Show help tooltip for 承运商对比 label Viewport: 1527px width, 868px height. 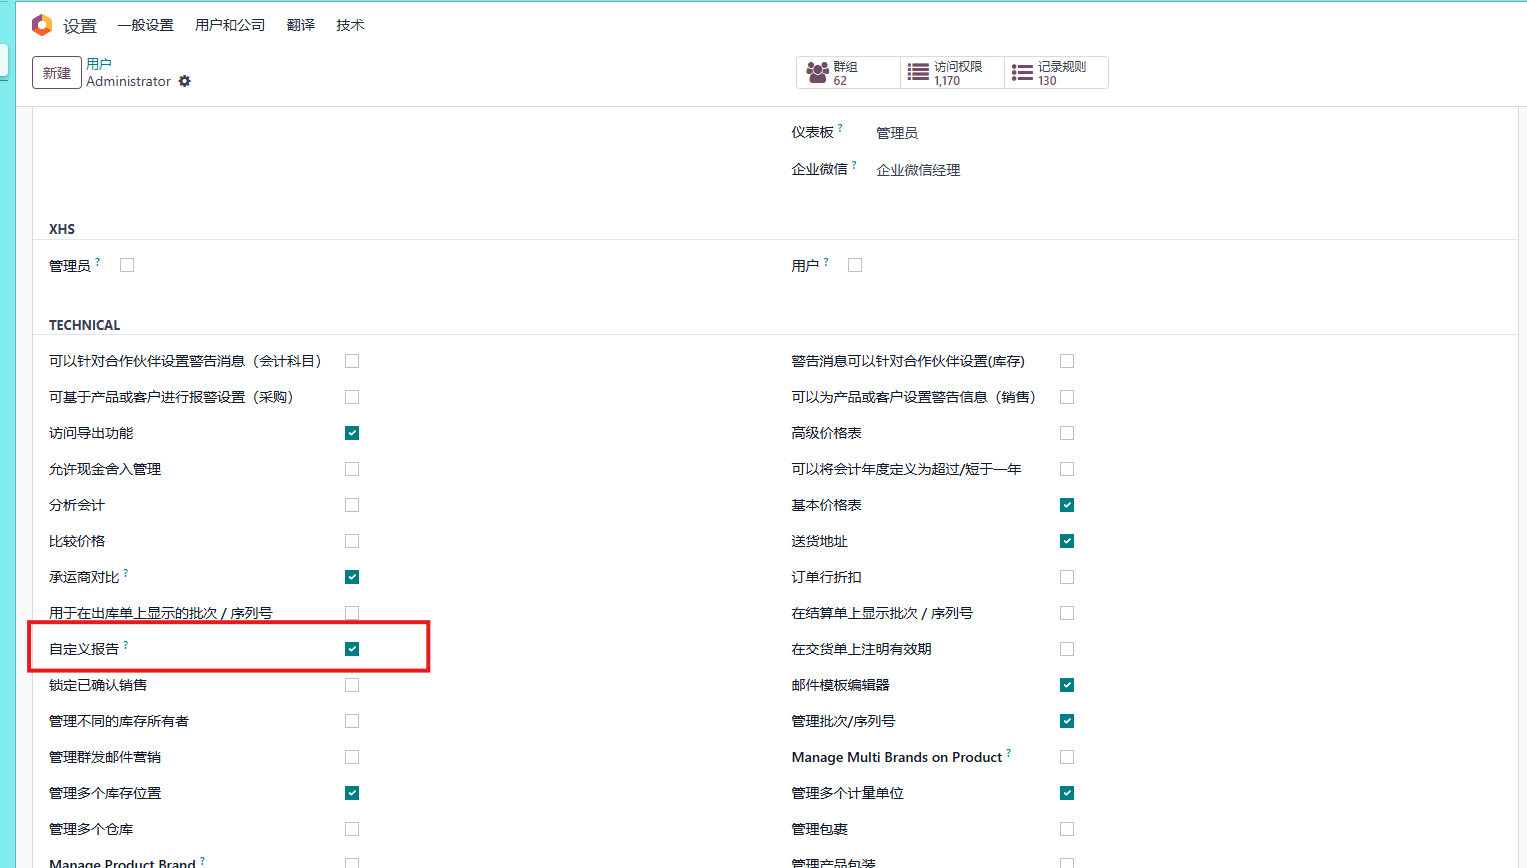(x=126, y=573)
